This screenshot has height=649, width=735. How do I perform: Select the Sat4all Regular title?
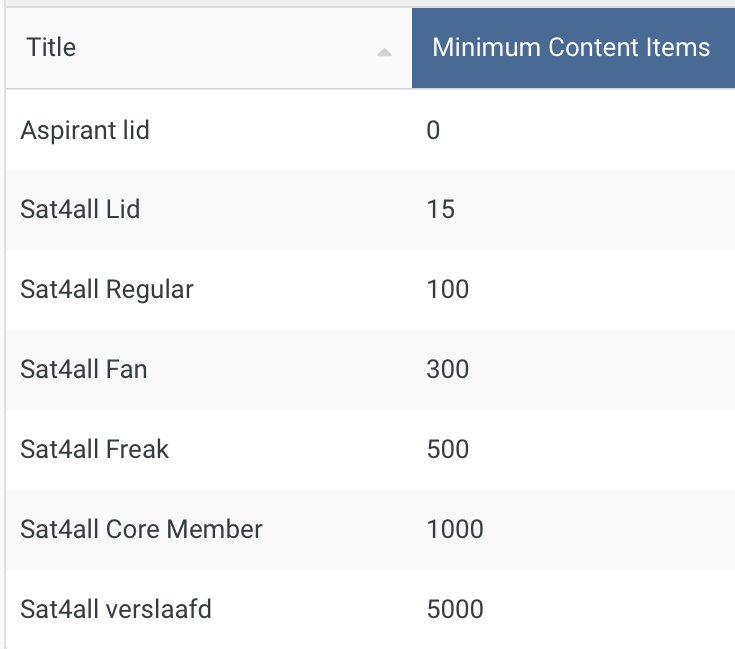pos(107,290)
